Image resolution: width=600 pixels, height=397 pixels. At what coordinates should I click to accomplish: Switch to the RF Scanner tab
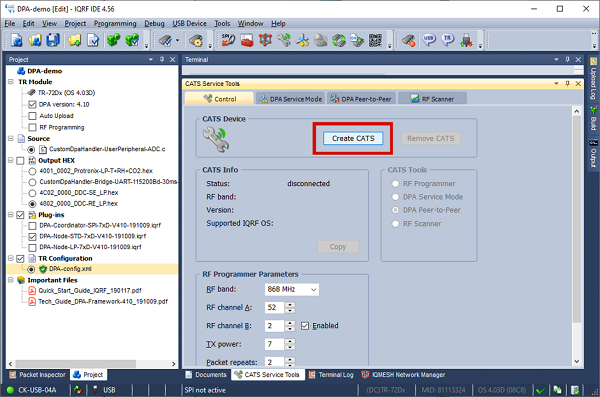(432, 99)
